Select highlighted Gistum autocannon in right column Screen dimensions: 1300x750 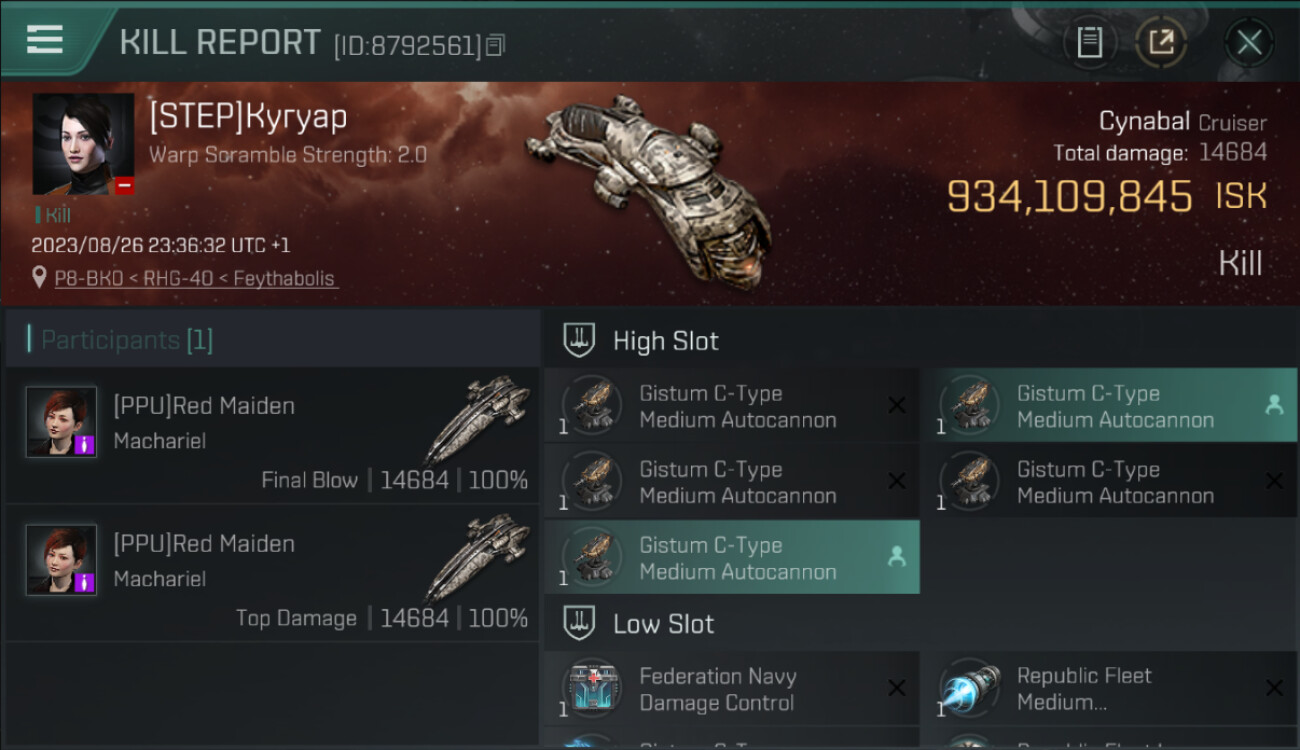pos(1109,406)
